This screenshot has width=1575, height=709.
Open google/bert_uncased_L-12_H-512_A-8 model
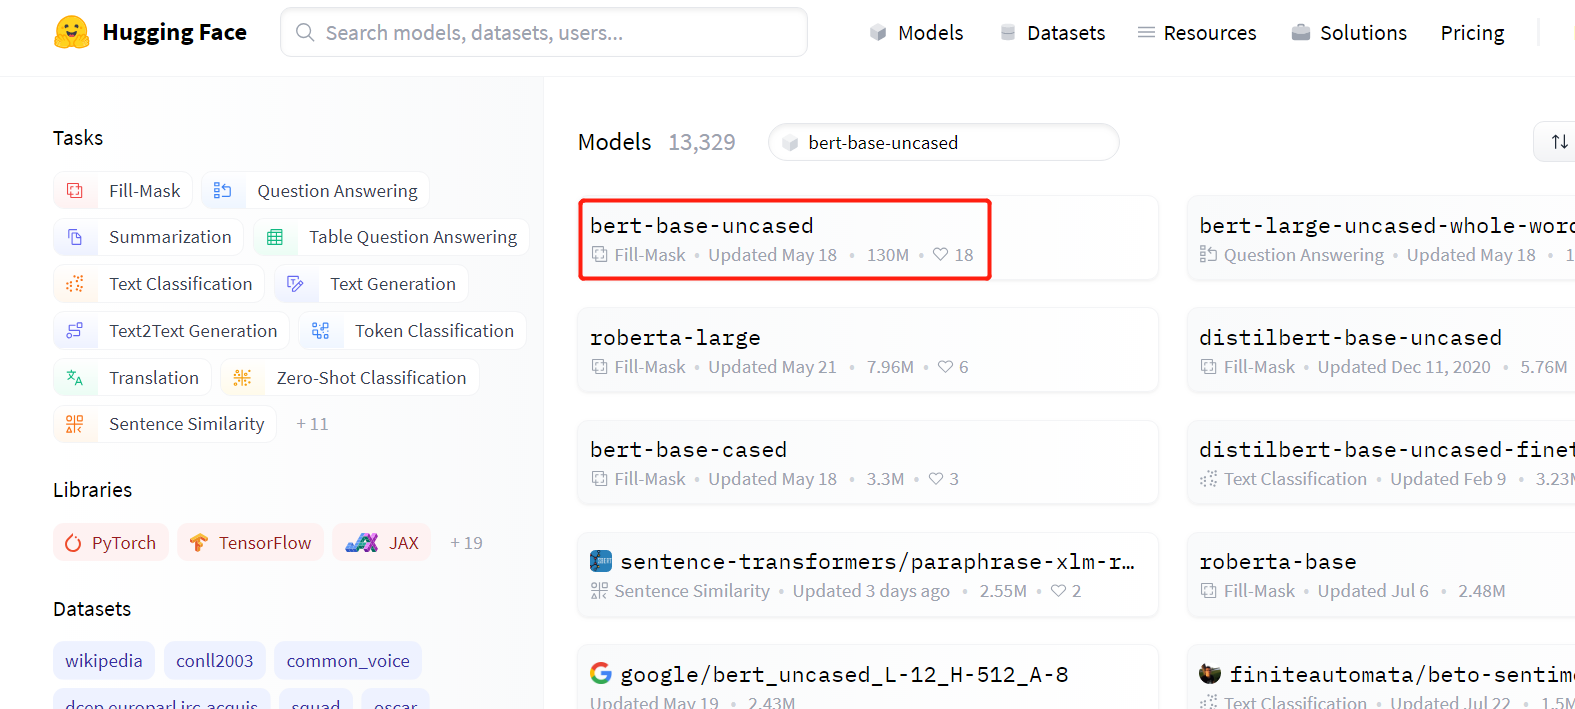click(x=868, y=678)
